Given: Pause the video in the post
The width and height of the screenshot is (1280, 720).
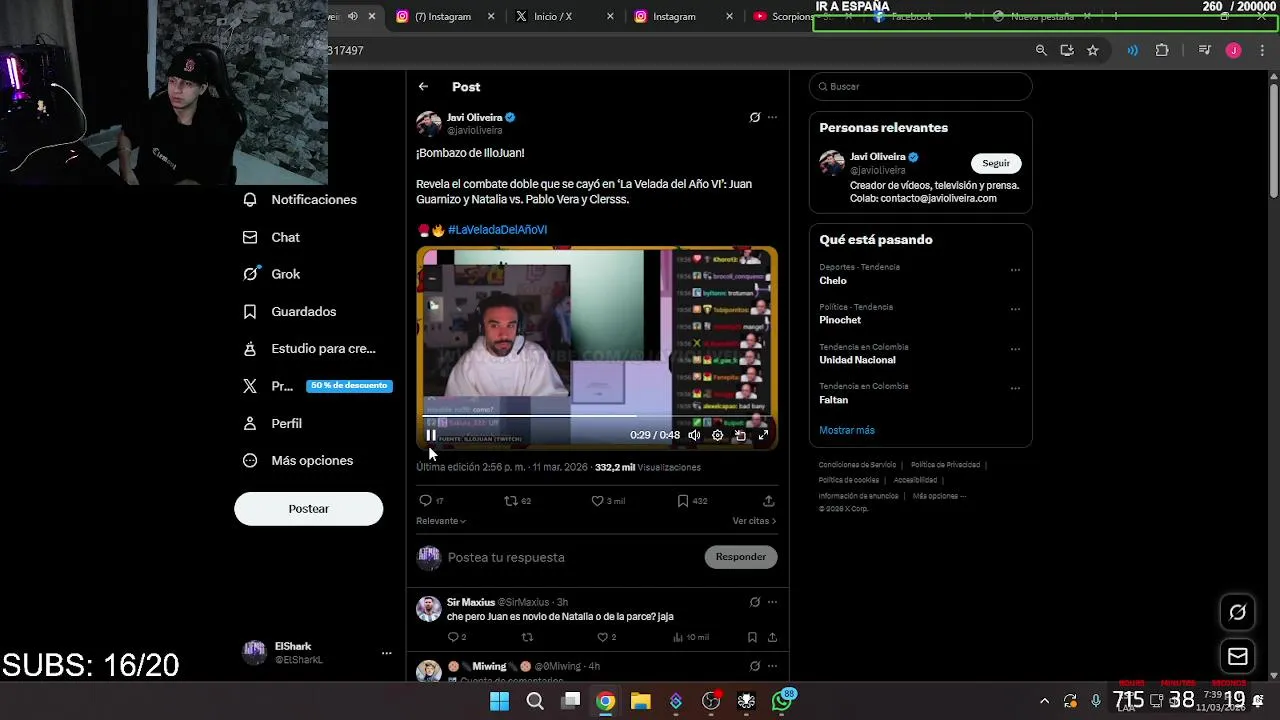Looking at the screenshot, I should tap(431, 435).
